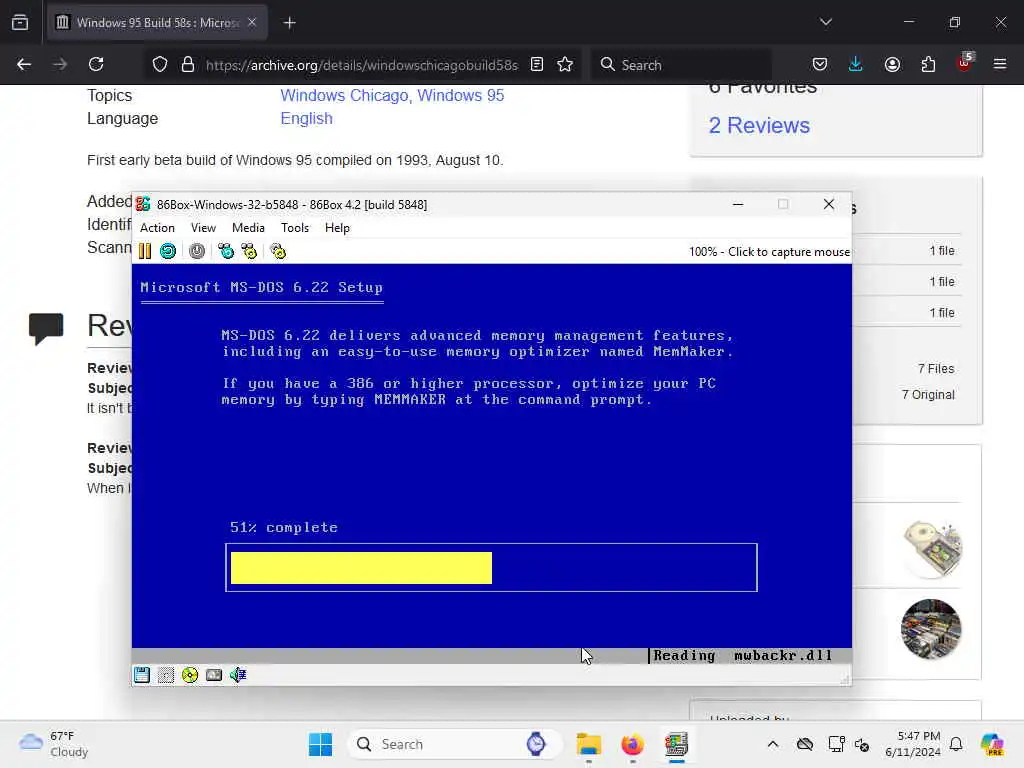Go back in Firefox
Image resolution: width=1024 pixels, height=768 pixels.
24,65
